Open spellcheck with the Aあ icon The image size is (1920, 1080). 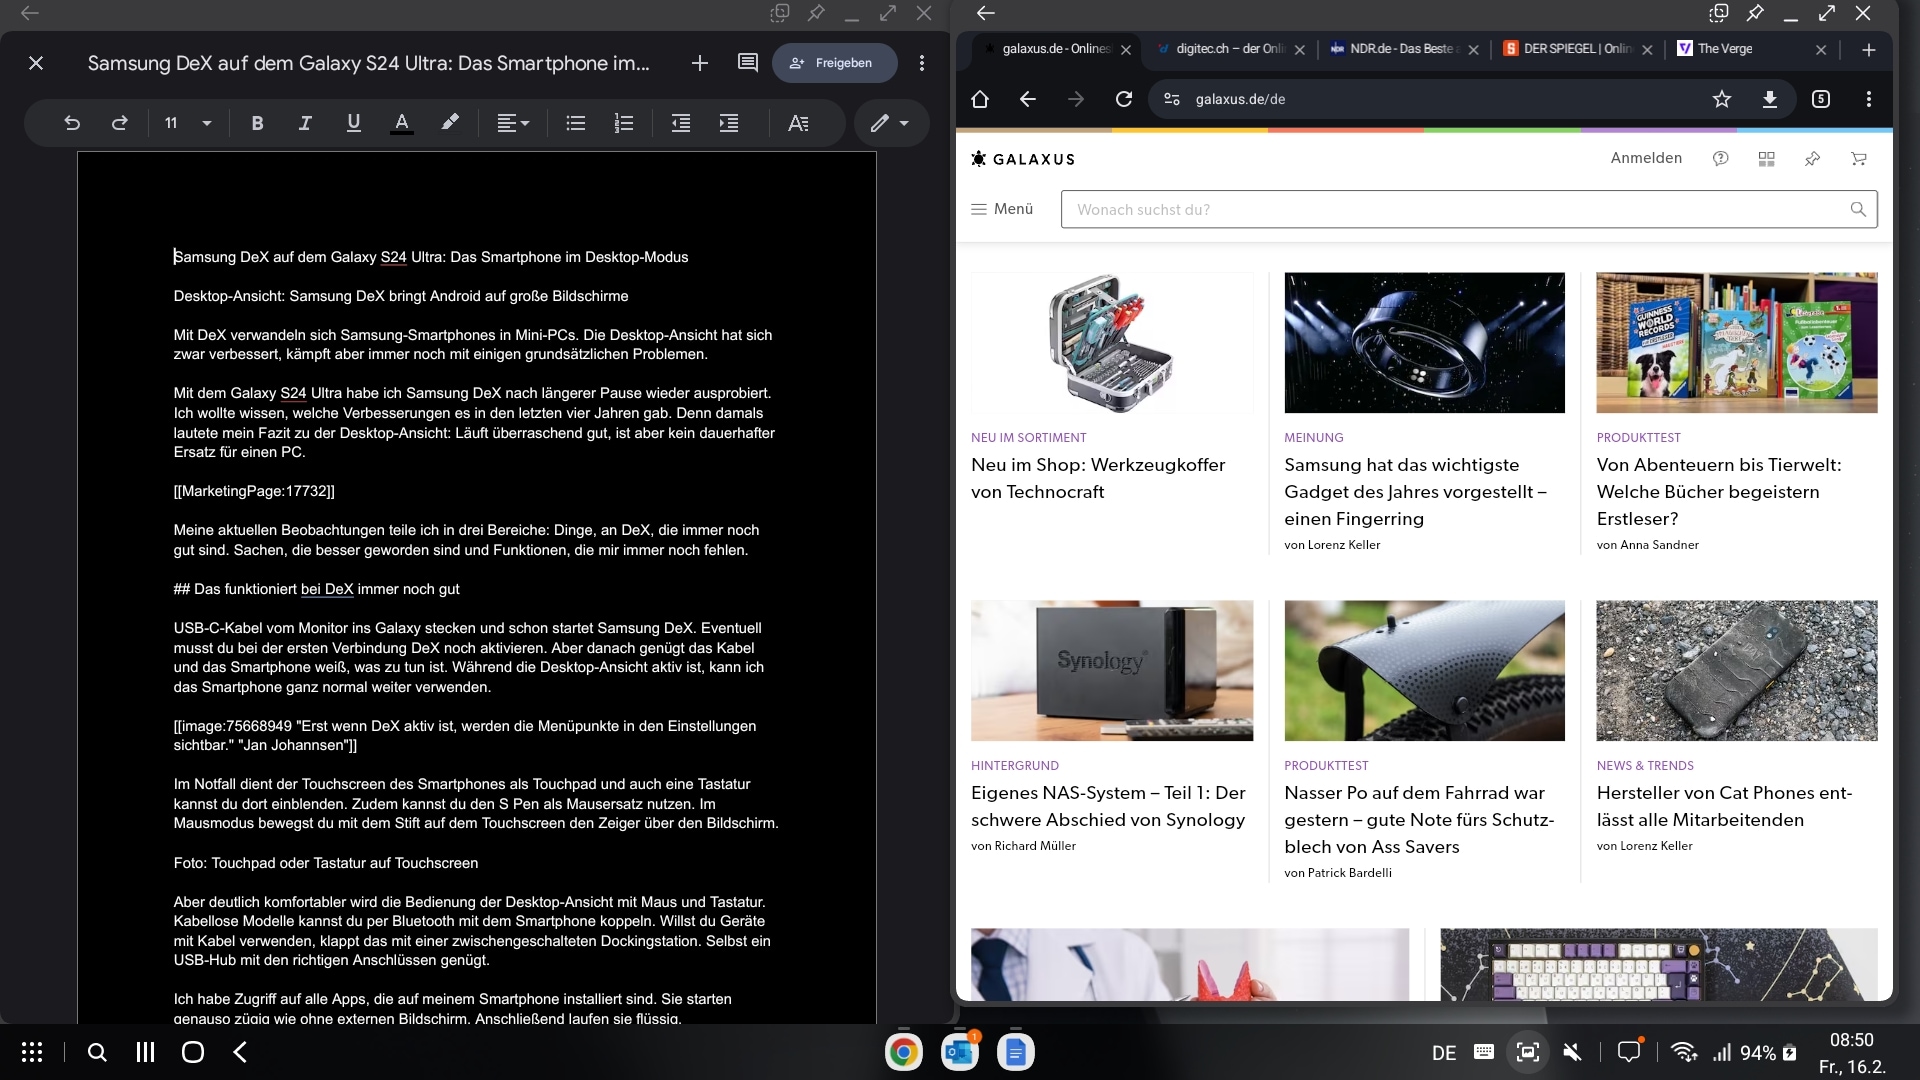pos(798,122)
